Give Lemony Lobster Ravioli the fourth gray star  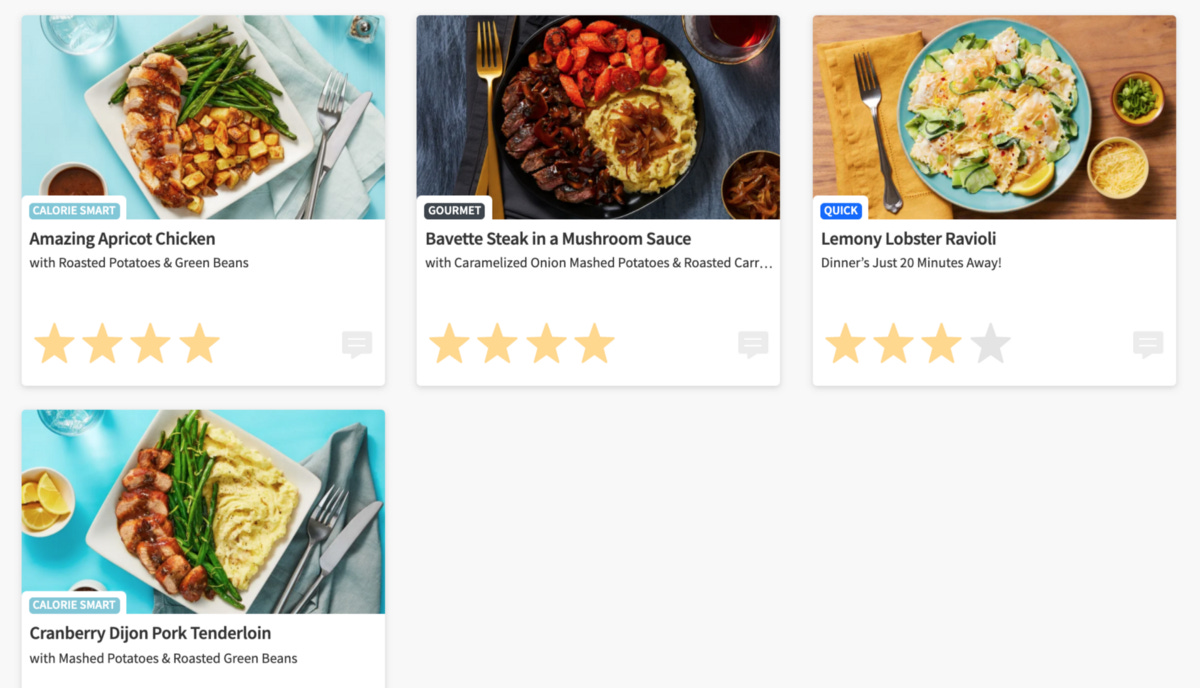[990, 344]
